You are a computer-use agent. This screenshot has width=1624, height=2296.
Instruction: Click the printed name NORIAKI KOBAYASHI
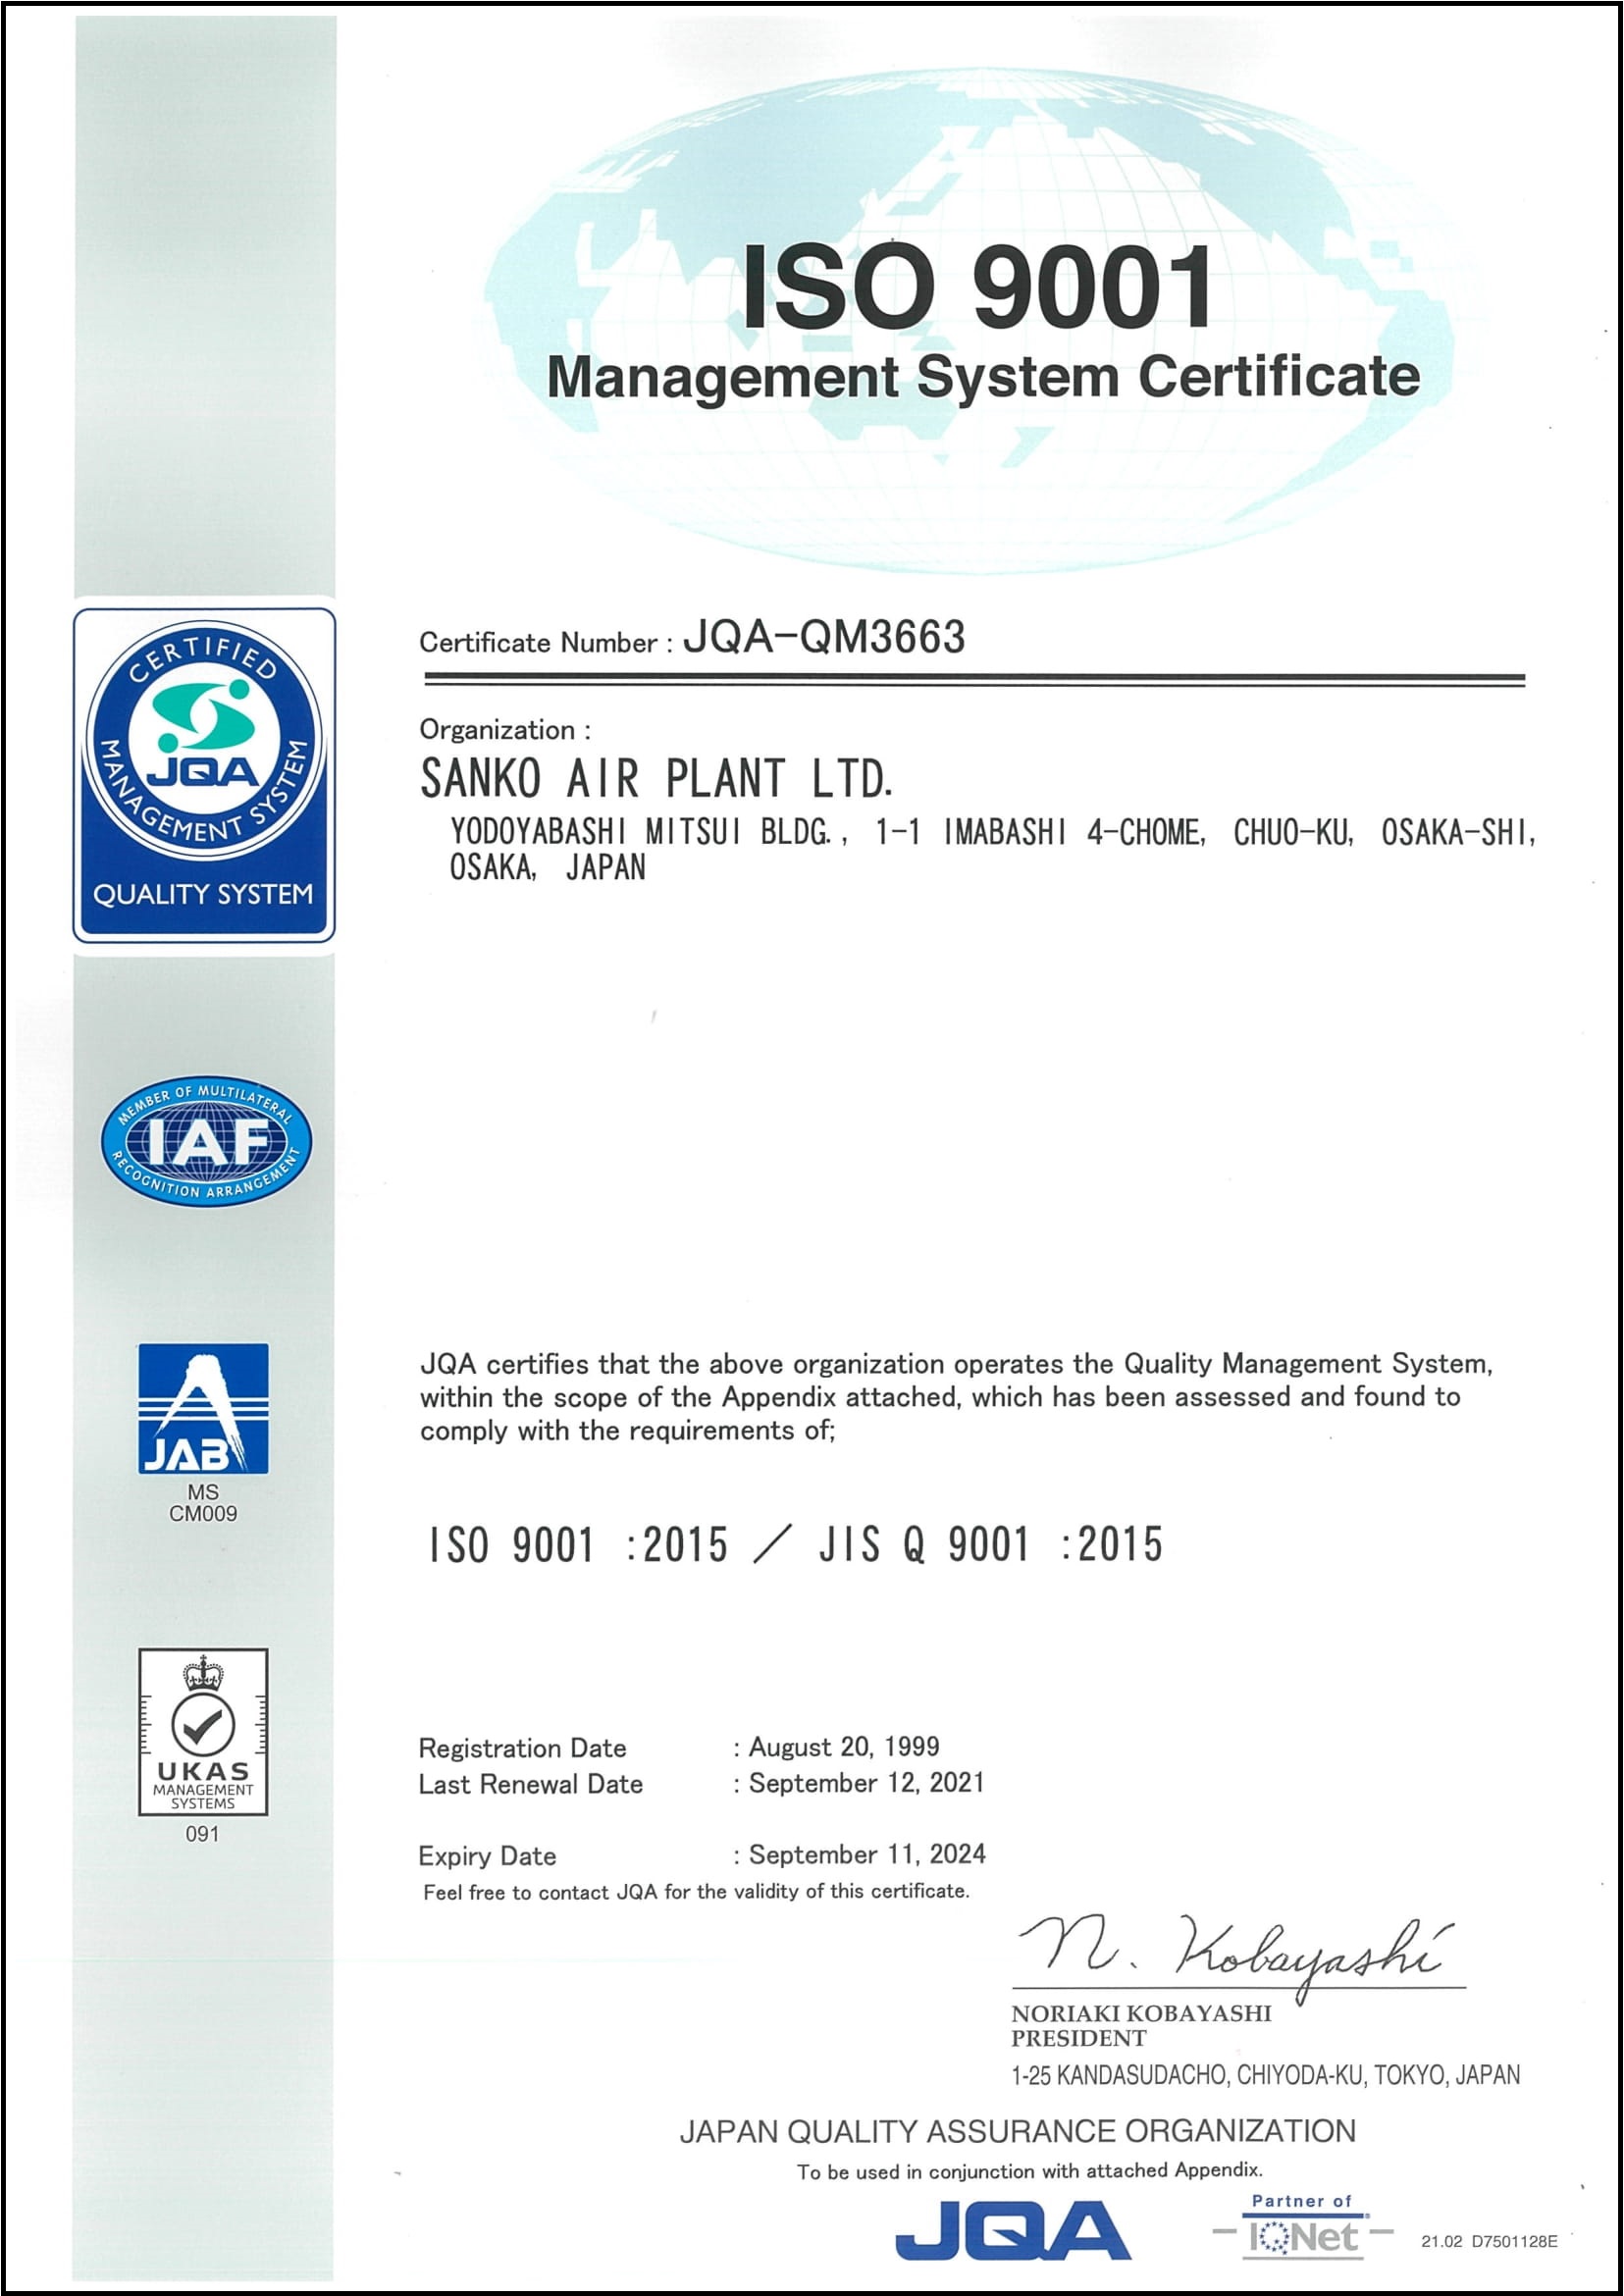(1141, 2013)
